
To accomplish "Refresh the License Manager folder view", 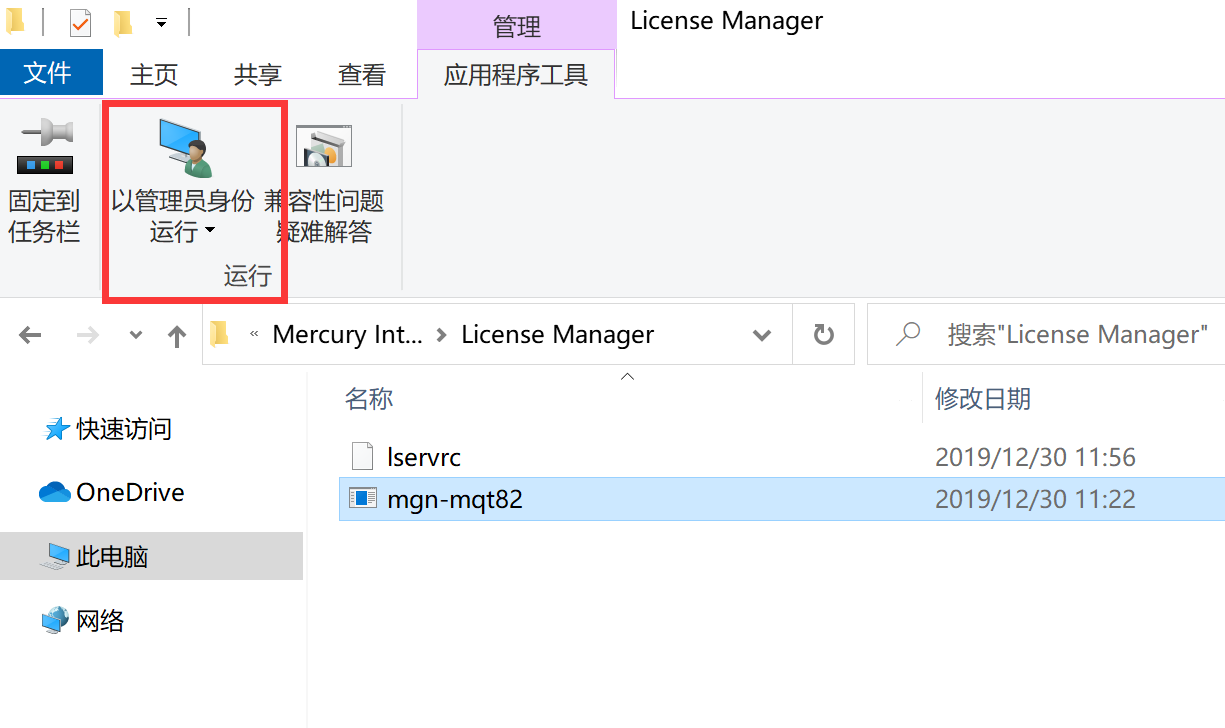I will point(824,334).
